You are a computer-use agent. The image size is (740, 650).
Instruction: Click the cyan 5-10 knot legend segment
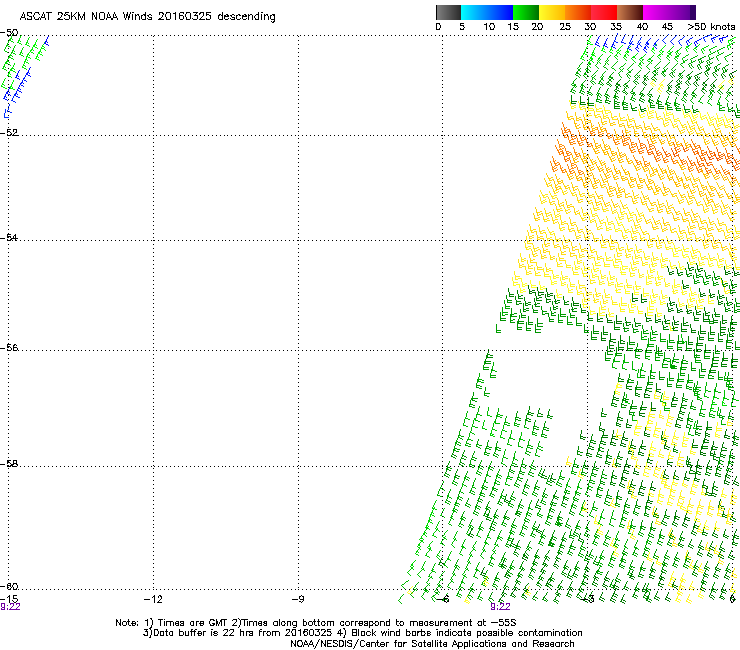(x=474, y=12)
